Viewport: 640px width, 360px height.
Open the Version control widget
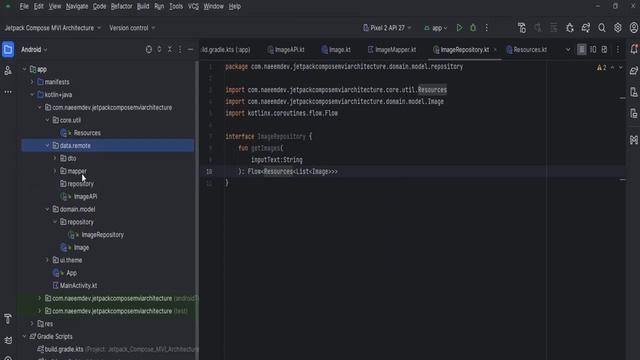pos(132,28)
